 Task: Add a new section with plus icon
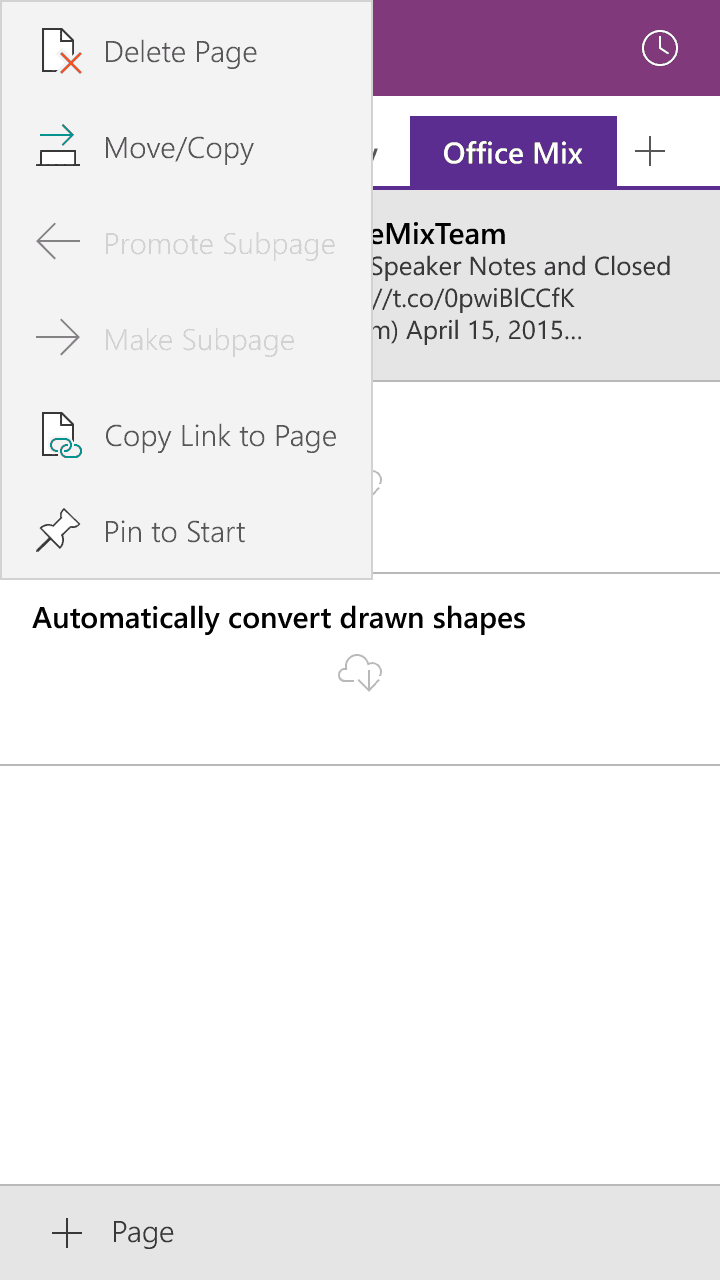[650, 152]
